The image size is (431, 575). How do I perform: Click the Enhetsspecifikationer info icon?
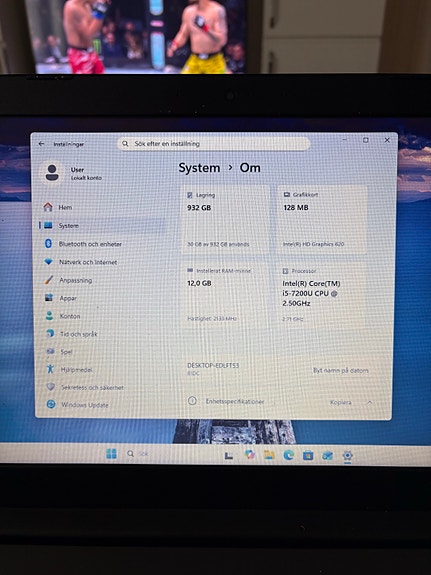[x=192, y=401]
